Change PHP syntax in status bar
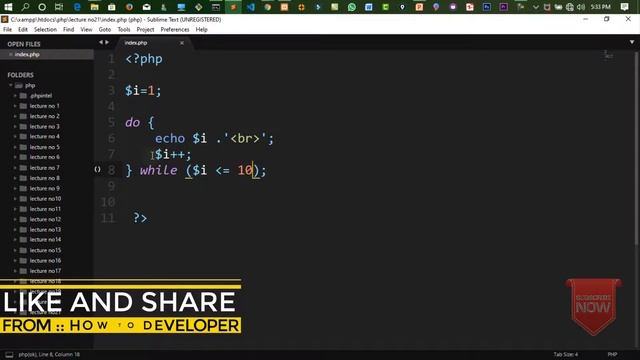 coord(612,354)
